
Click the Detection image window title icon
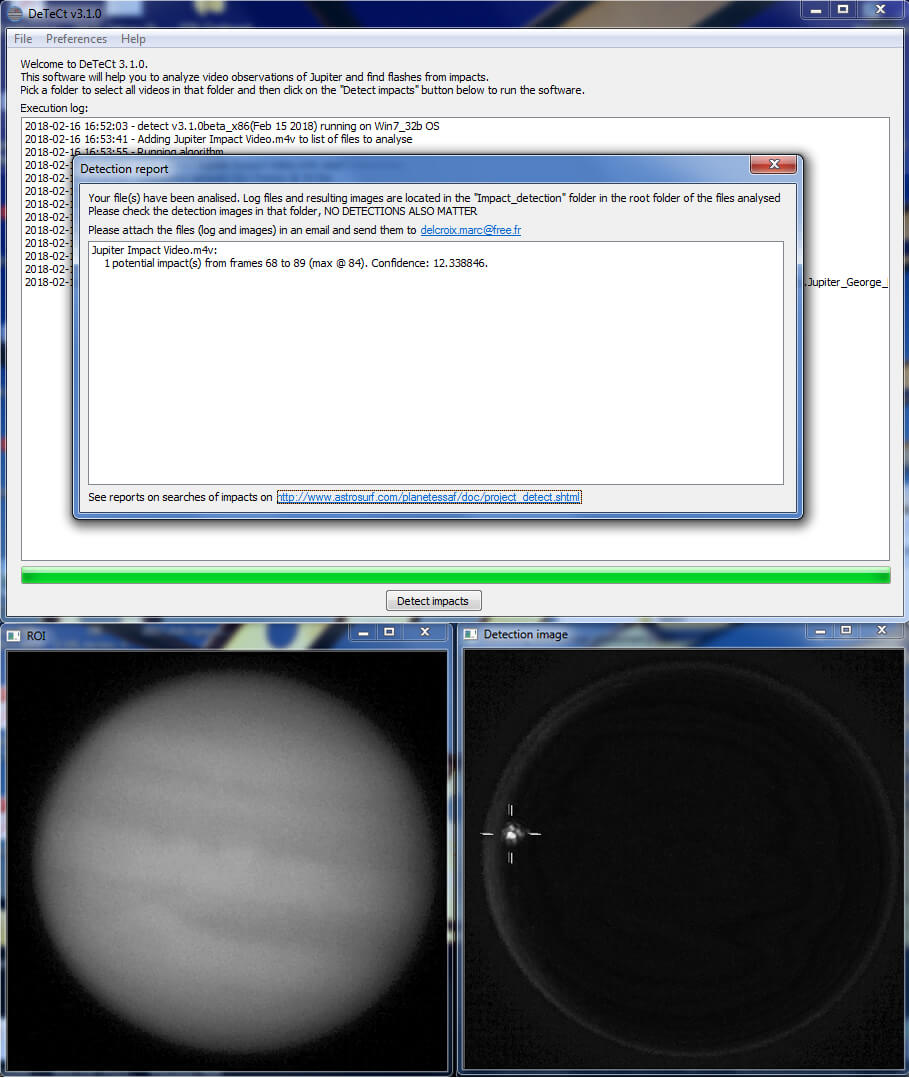pos(471,635)
